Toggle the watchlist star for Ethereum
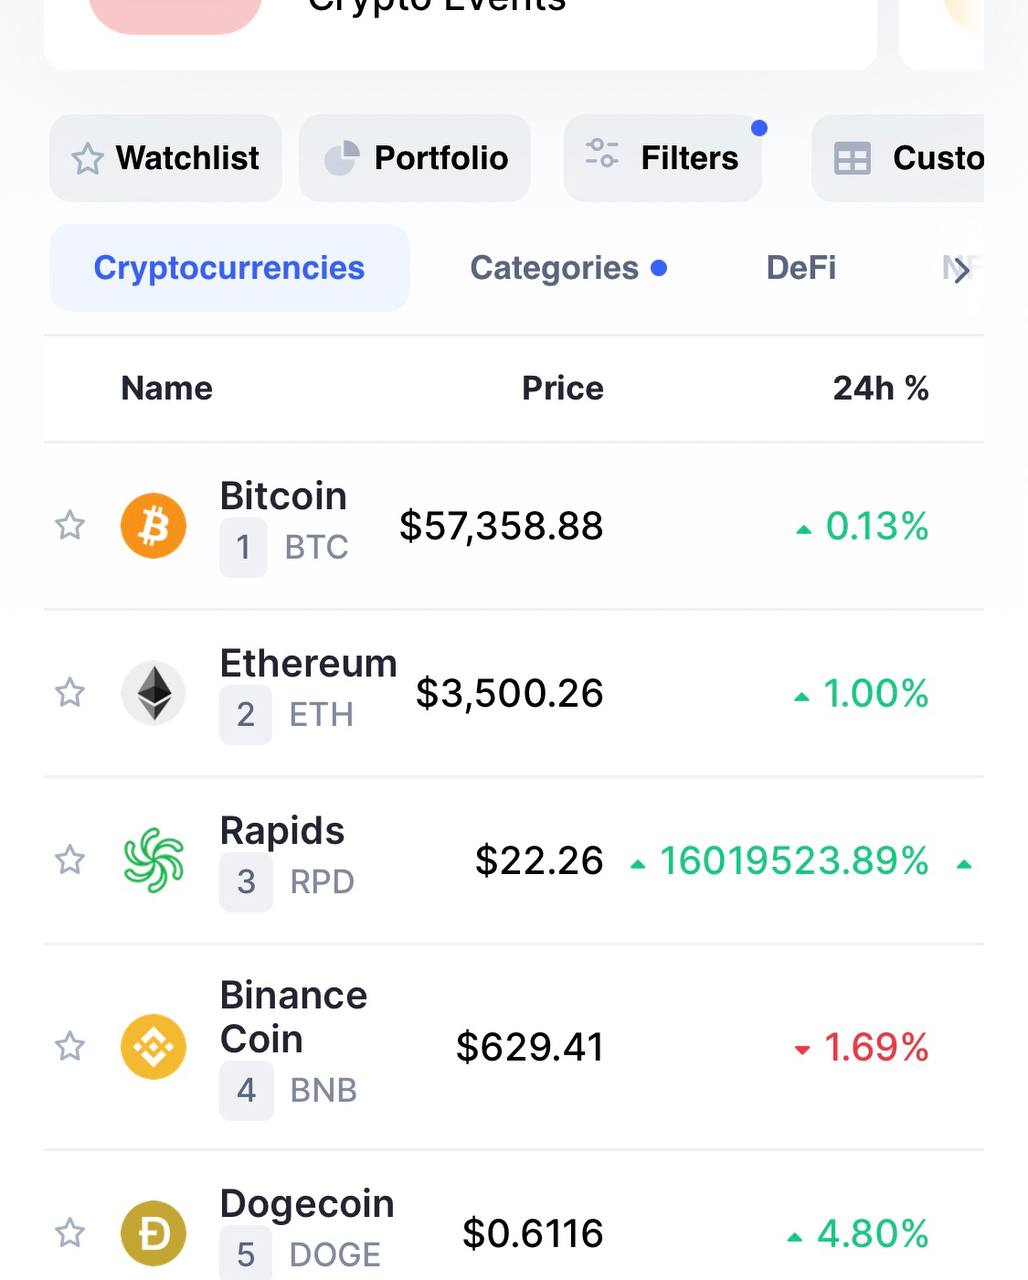 click(69, 692)
